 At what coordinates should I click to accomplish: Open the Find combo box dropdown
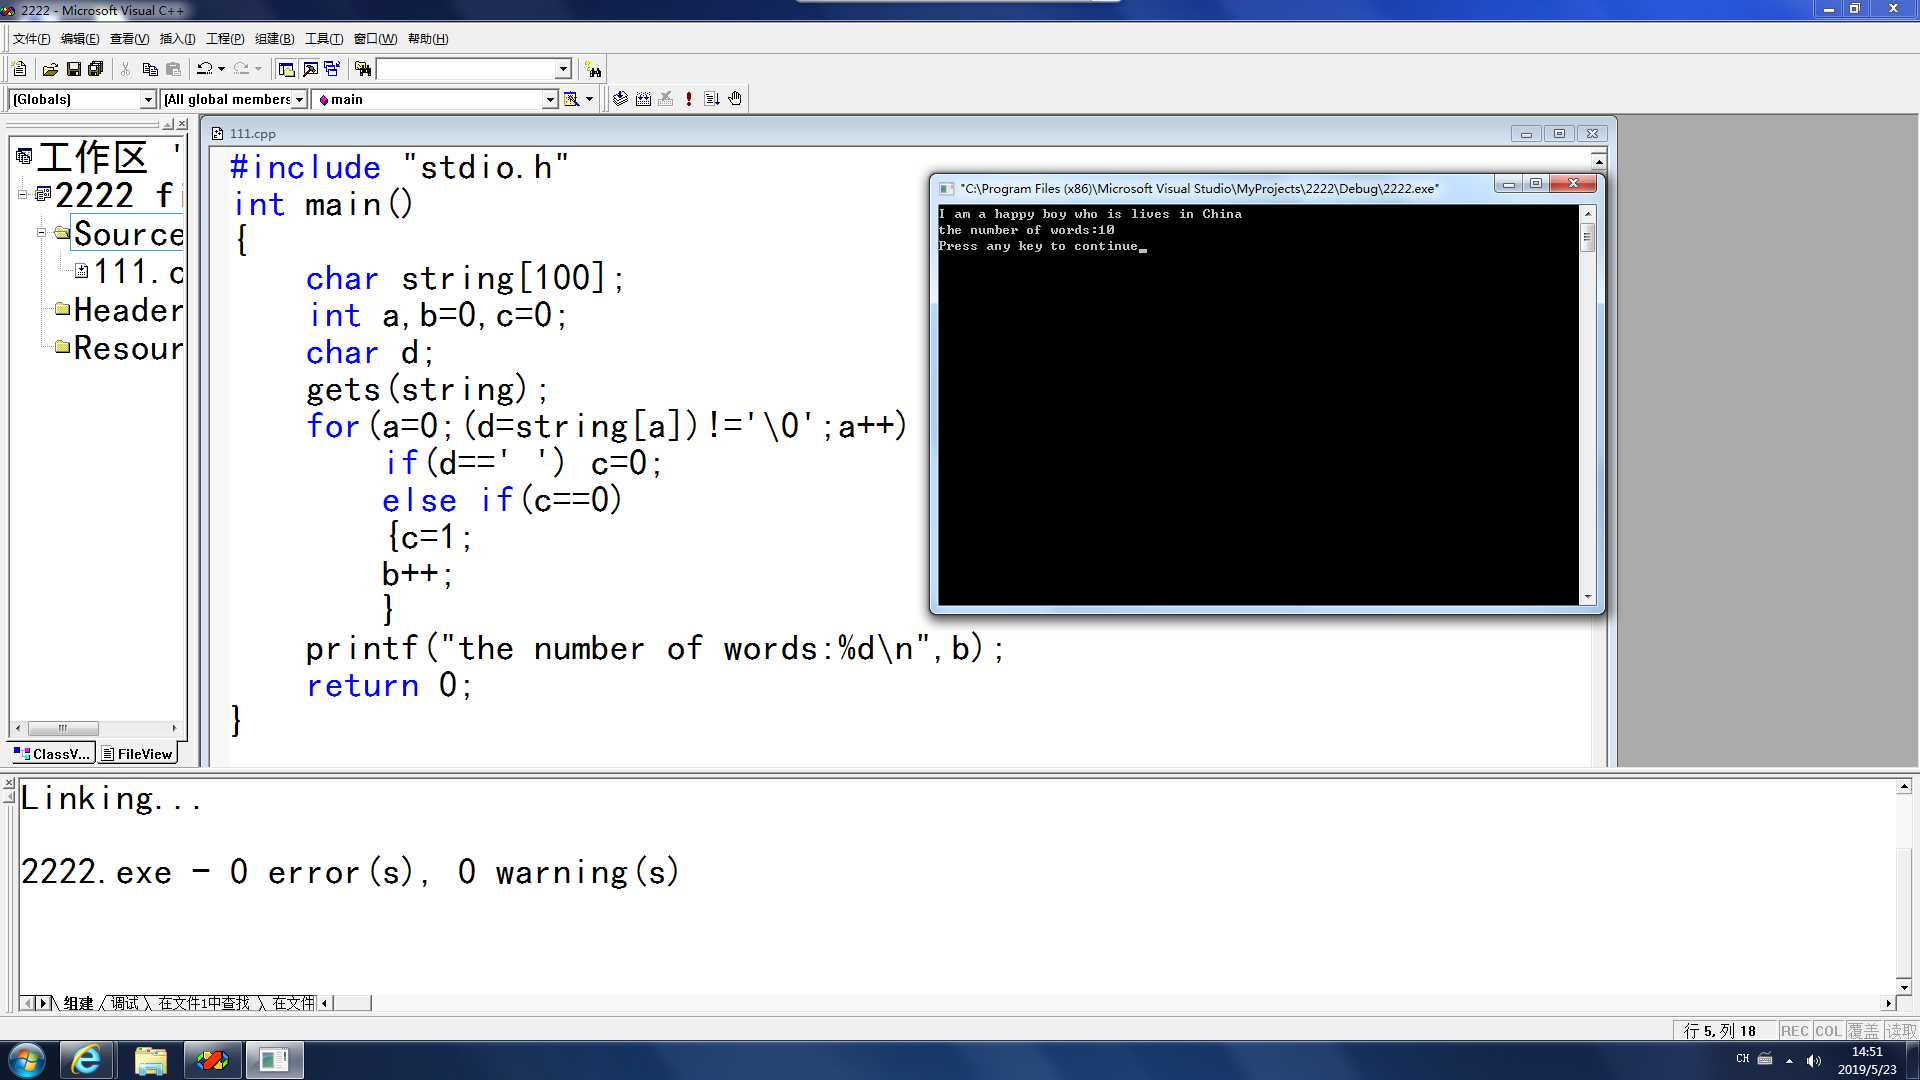563,69
